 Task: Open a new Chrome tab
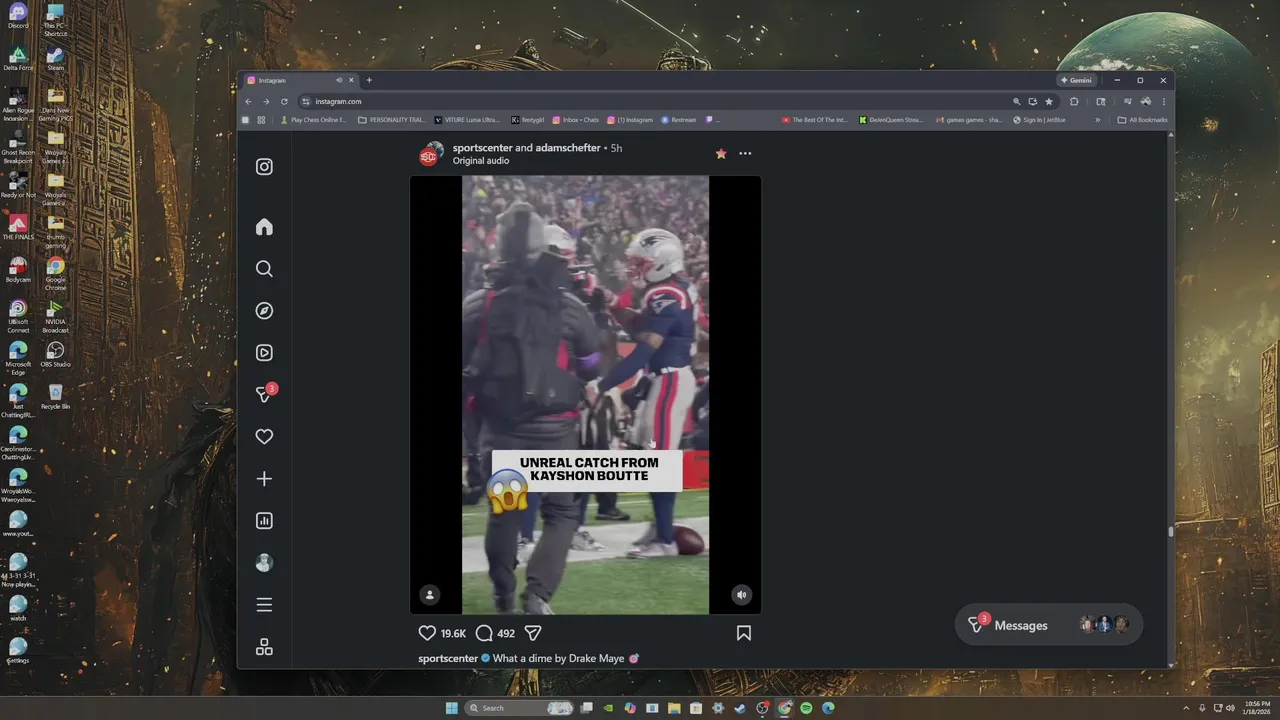[x=369, y=80]
